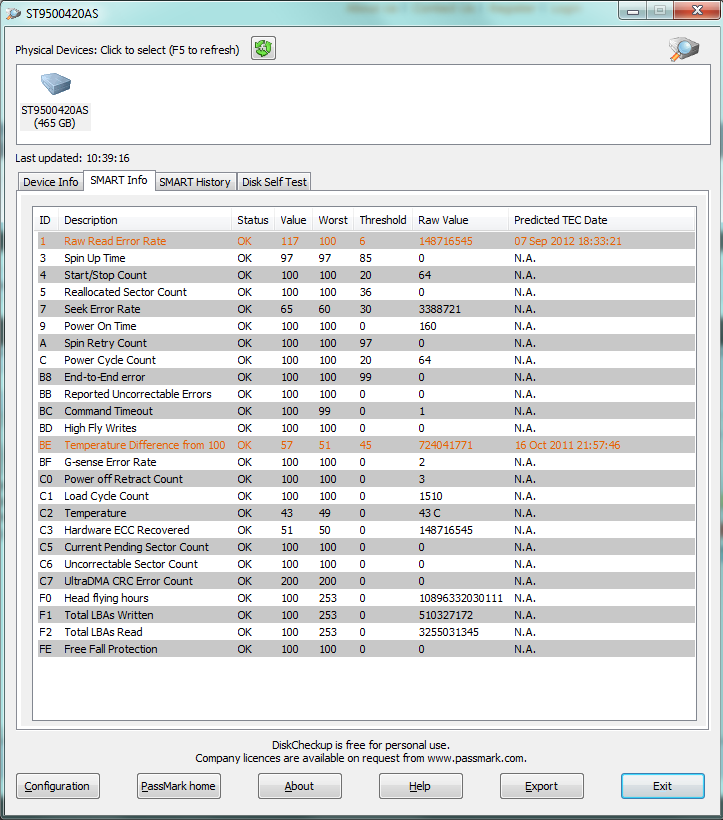Click the Threshold column header
This screenshot has width=723, height=820.
[383, 220]
